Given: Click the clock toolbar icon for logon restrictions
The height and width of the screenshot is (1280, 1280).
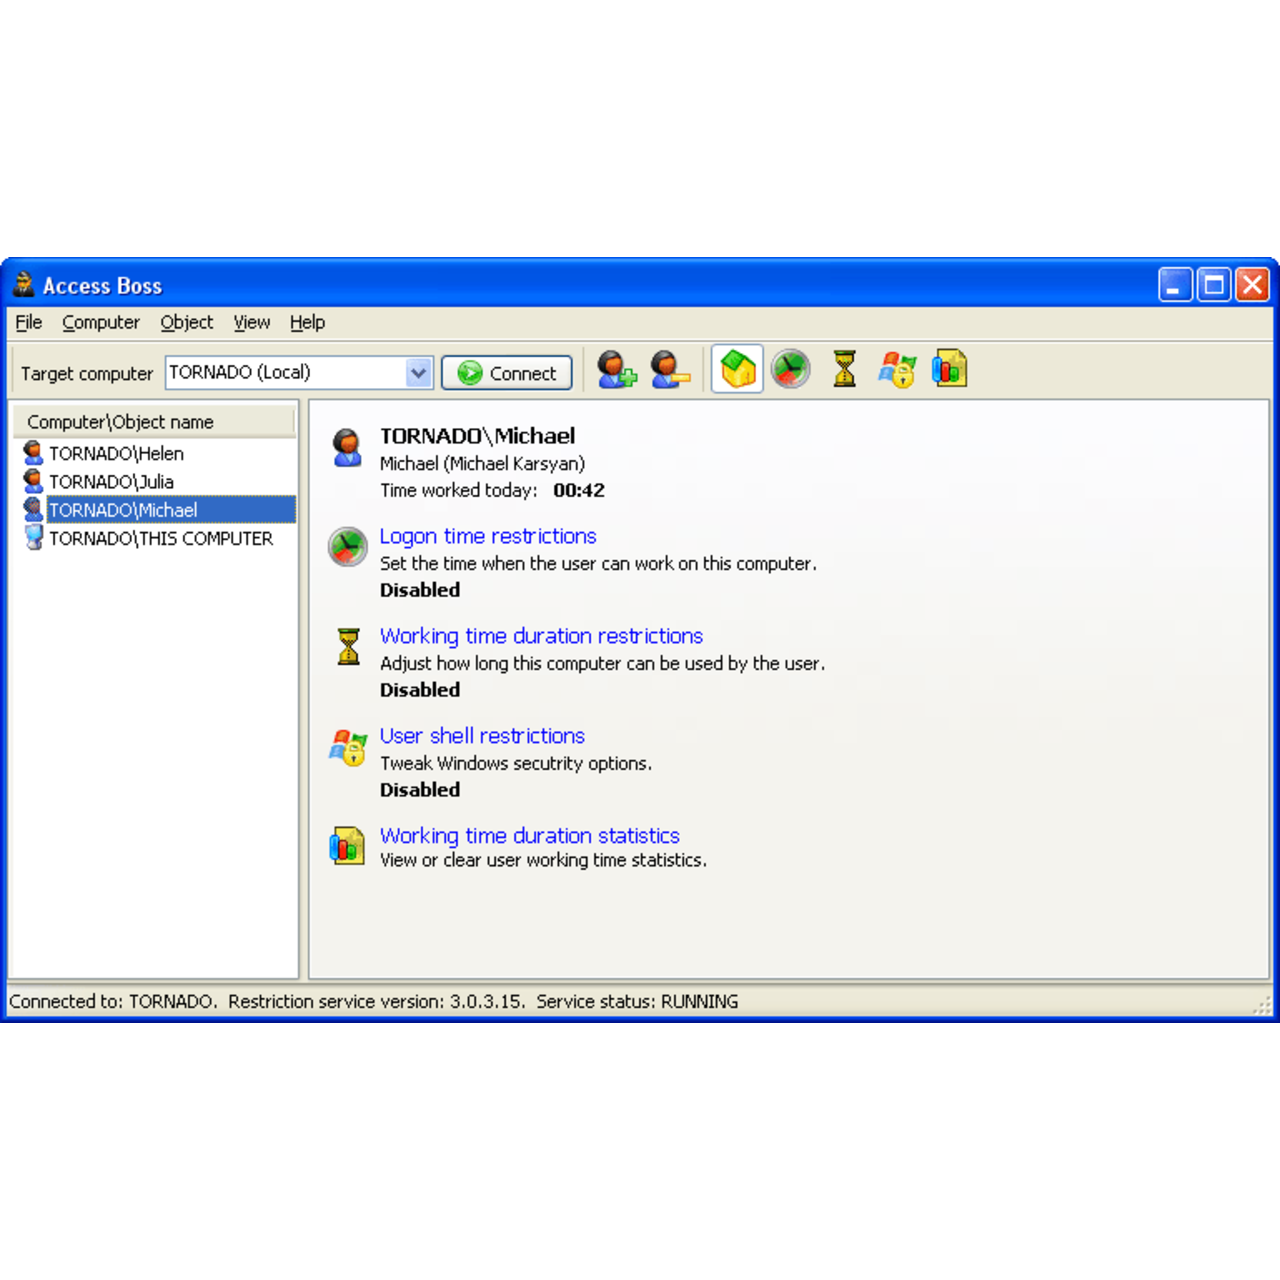Looking at the screenshot, I should pyautogui.click(x=790, y=368).
